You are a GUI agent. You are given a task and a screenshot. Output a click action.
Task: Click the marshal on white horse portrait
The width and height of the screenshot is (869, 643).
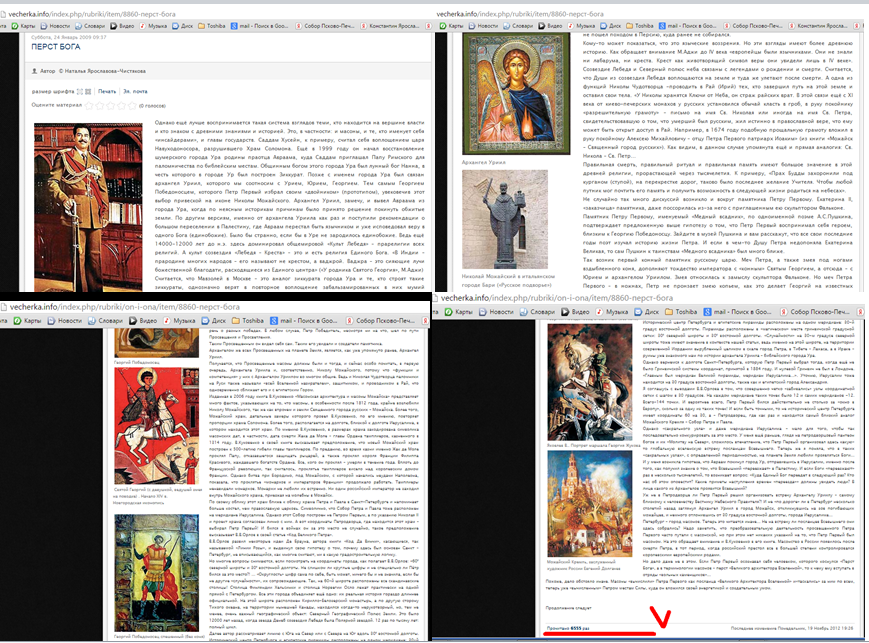pos(590,382)
